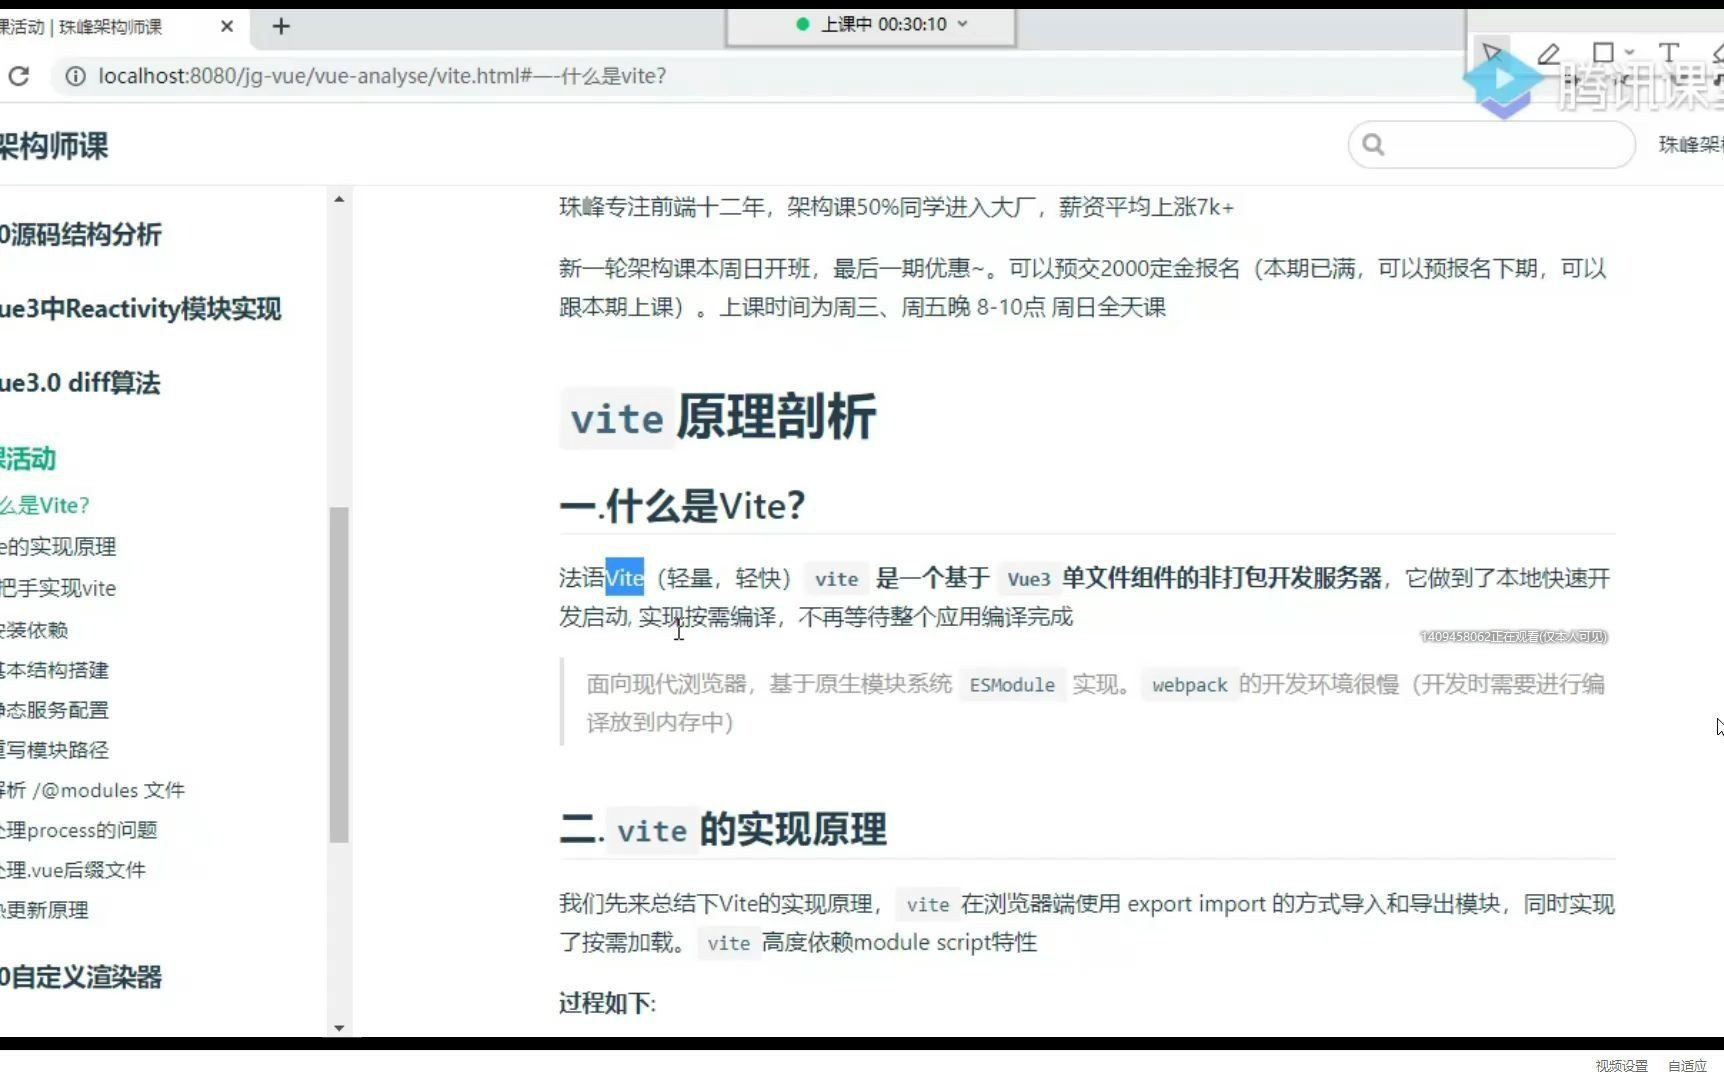Viewport: 1724px width, 1078px height.
Task: Click the 过程如下 text
Action: [607, 1003]
